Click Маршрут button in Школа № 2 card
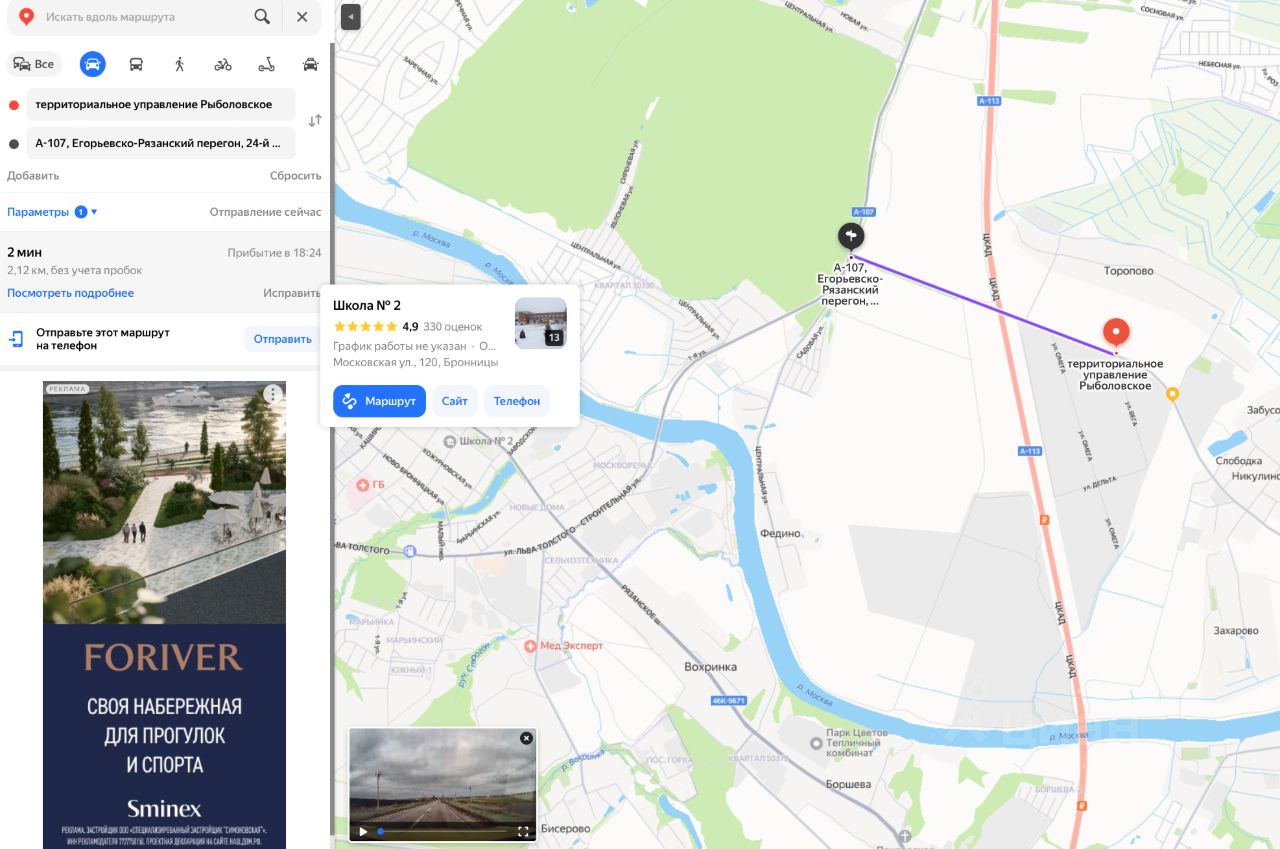Screen dimensions: 1280x849 [x=379, y=401]
